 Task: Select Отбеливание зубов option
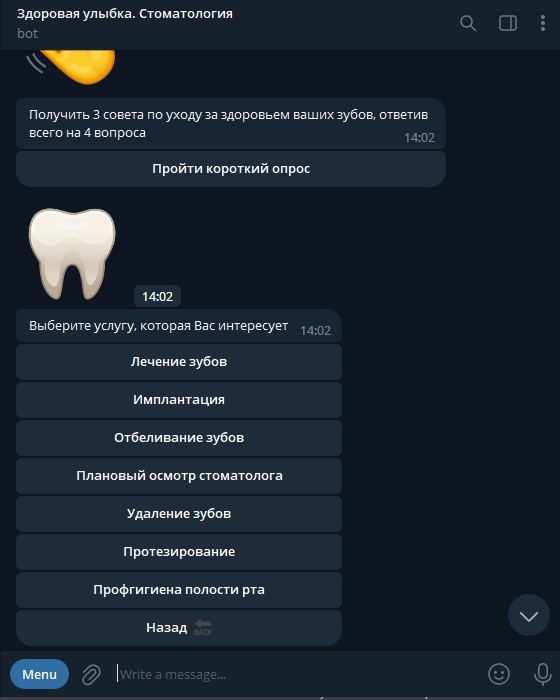pyautogui.click(x=179, y=438)
